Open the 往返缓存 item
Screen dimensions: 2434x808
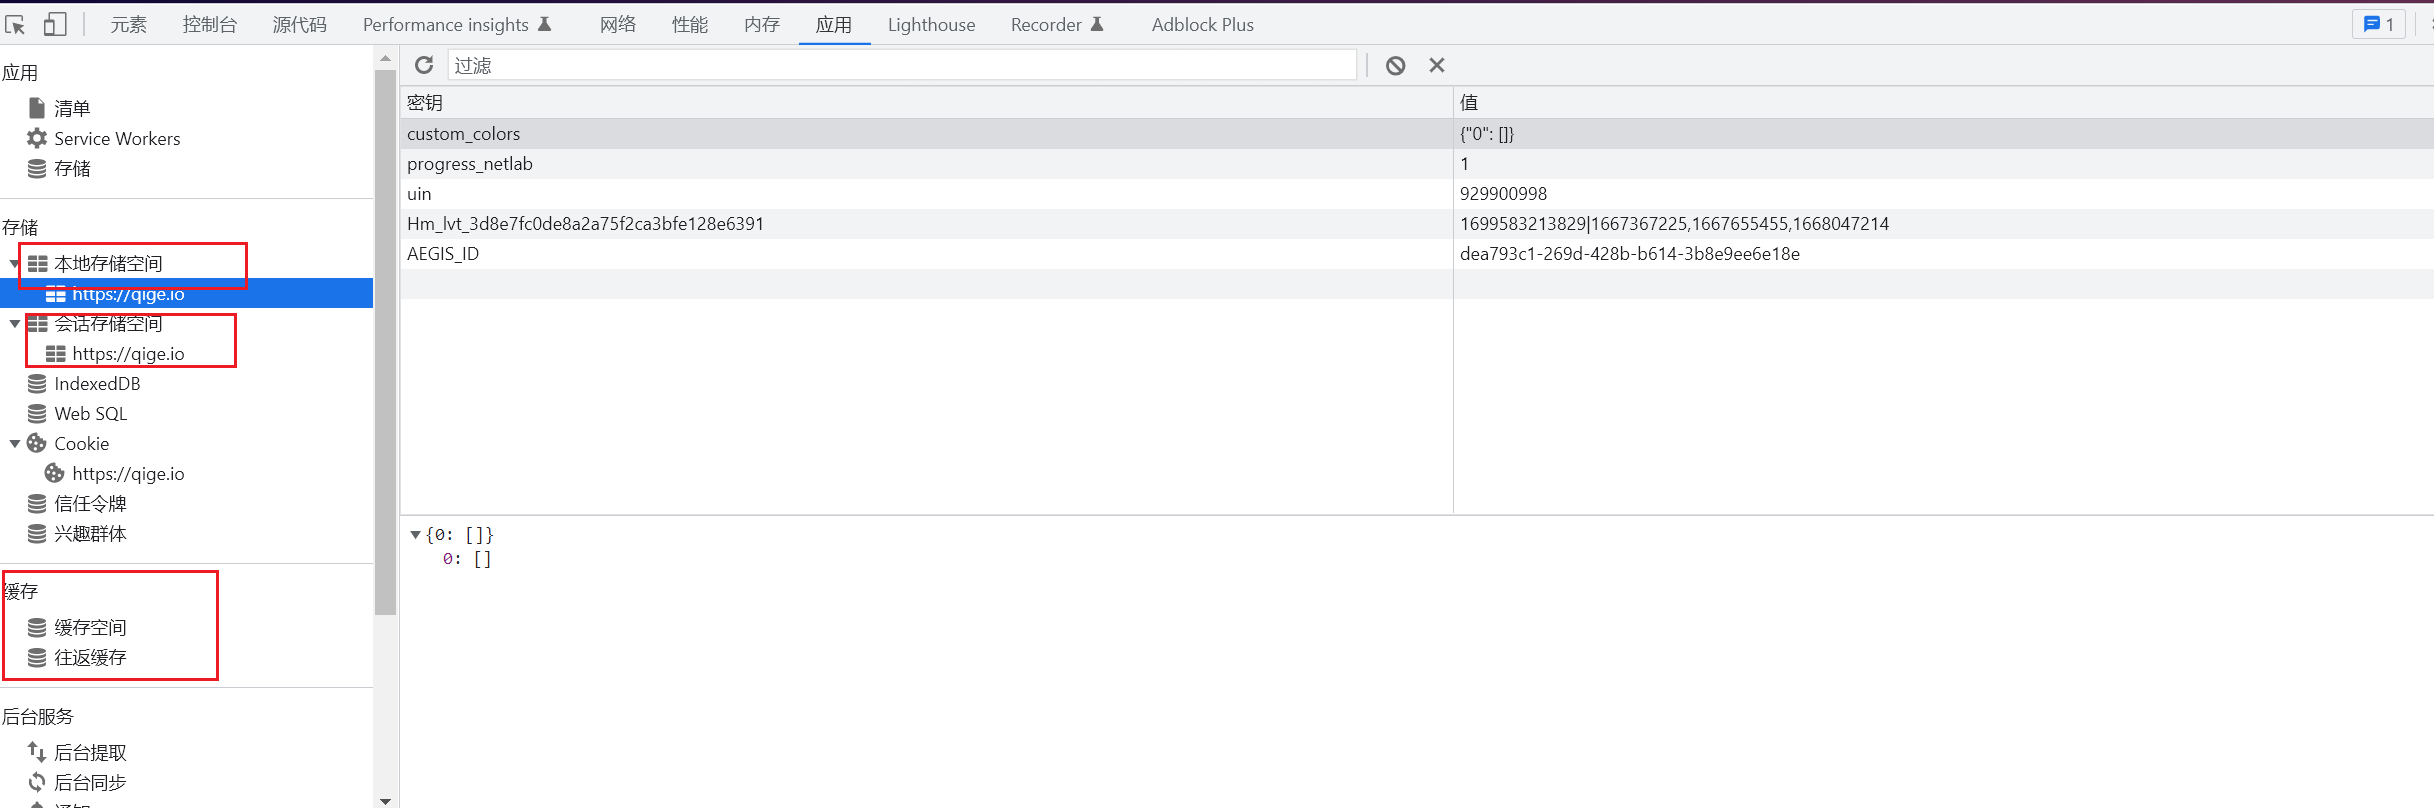point(77,657)
